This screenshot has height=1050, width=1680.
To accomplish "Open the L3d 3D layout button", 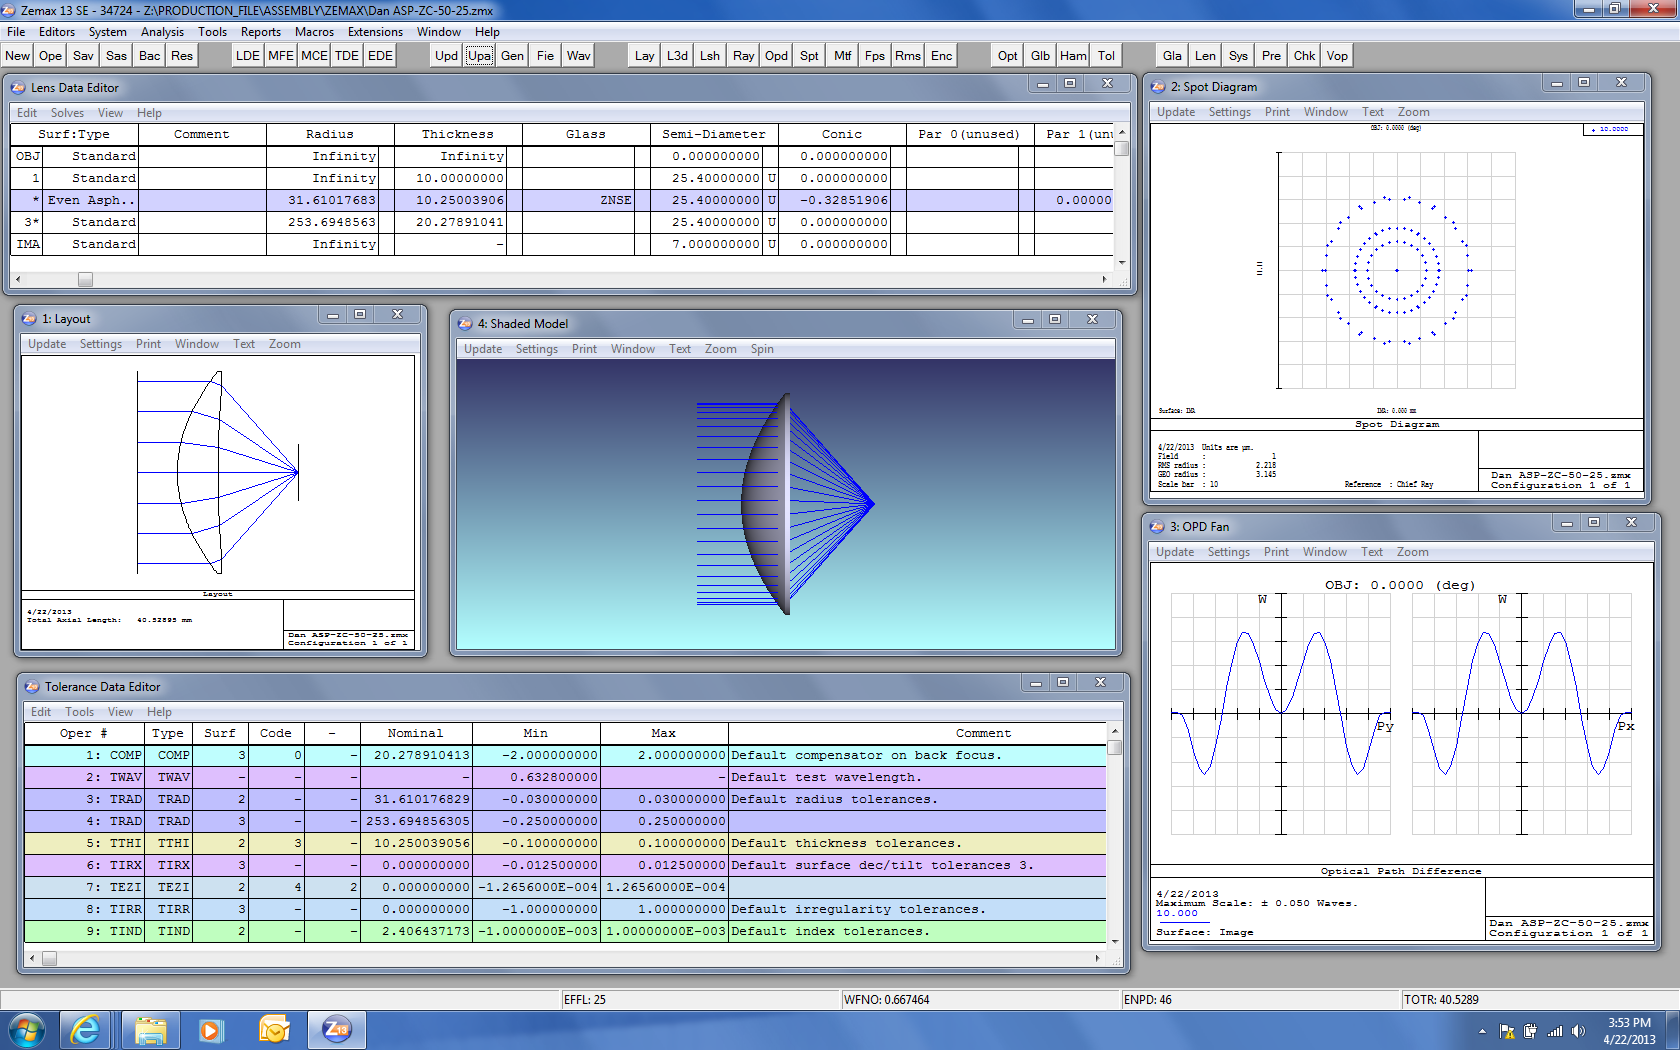I will tap(677, 56).
